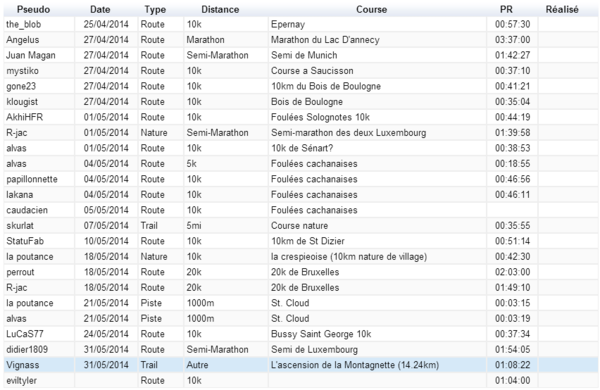Click the Marathon du Lac D'annecy cell
The width and height of the screenshot is (600, 390).
pyautogui.click(x=377, y=40)
